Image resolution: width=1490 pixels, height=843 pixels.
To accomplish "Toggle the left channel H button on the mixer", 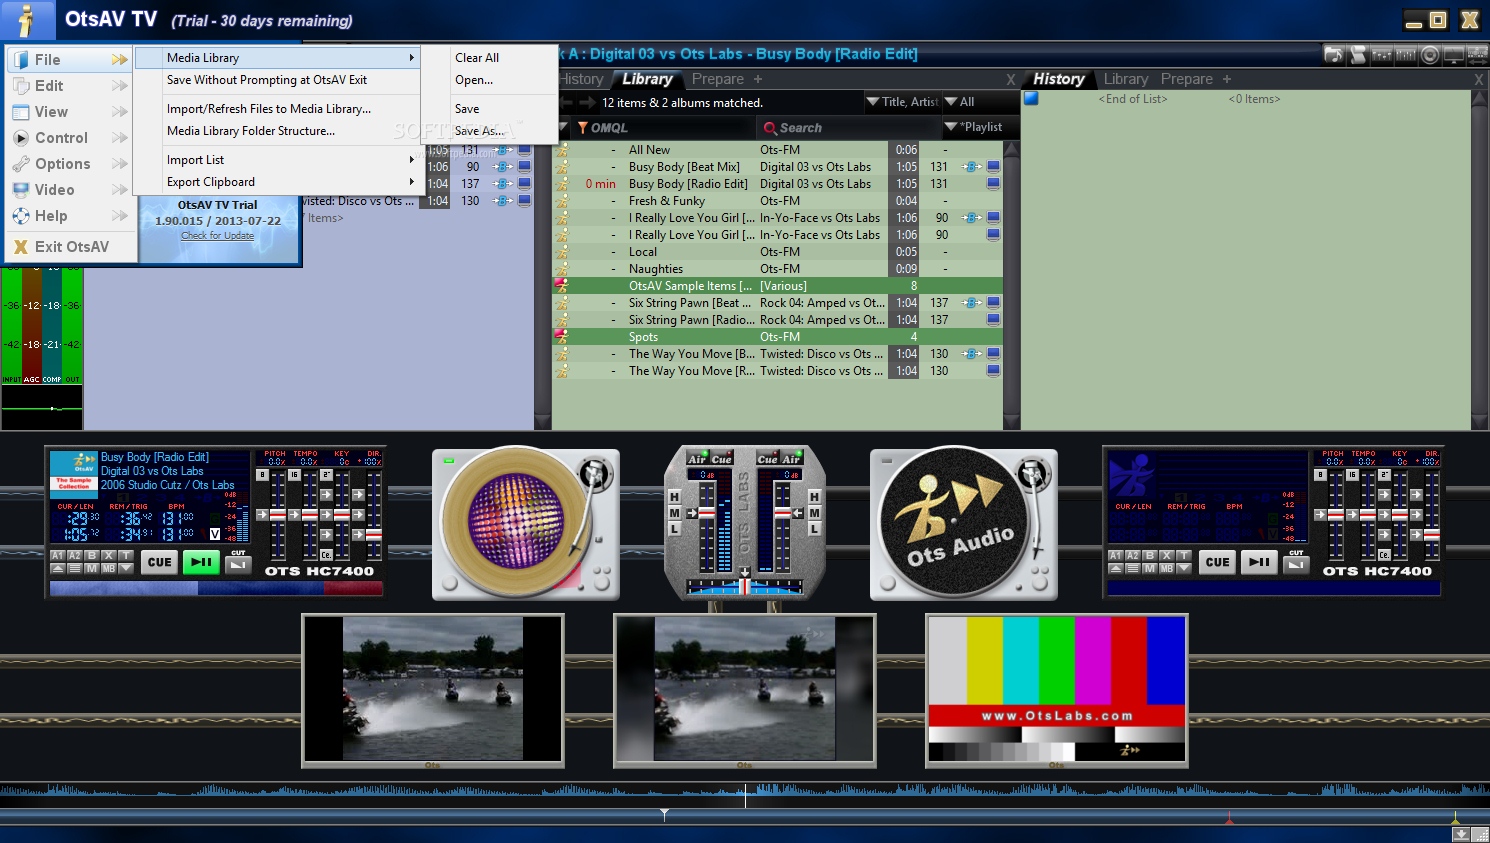I will [674, 497].
